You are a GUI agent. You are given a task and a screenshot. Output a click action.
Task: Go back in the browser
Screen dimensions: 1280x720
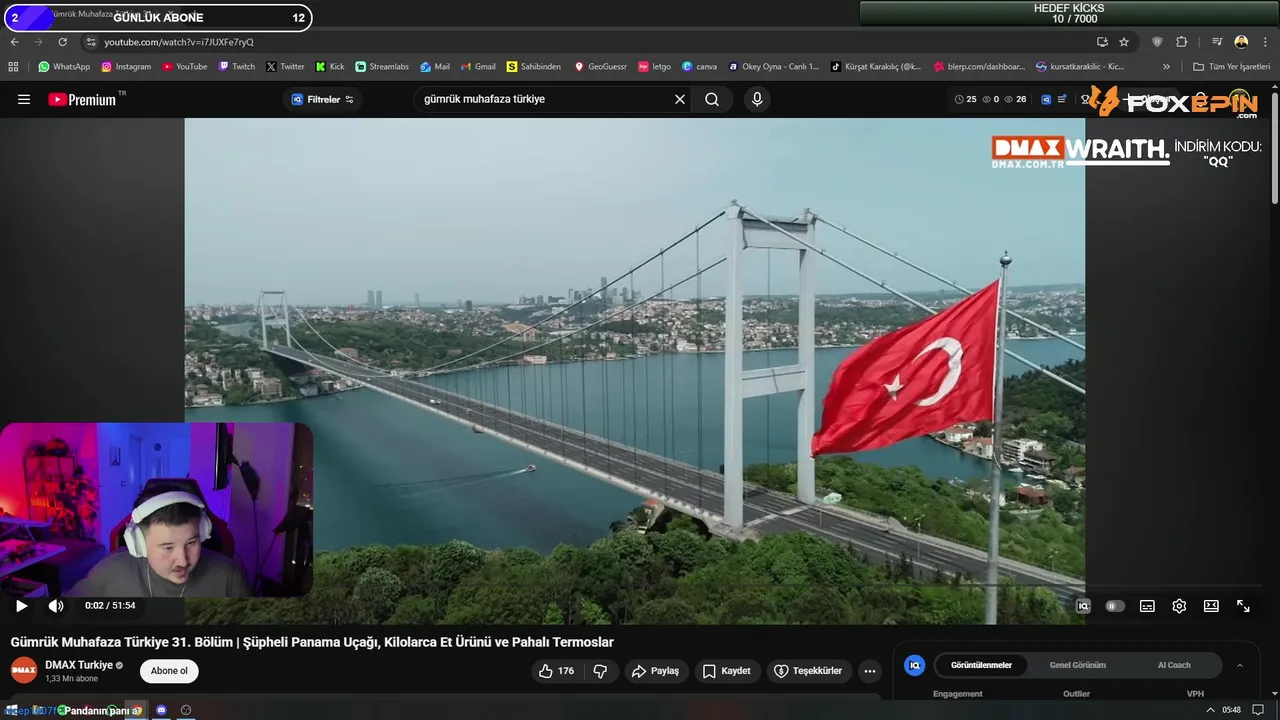click(14, 42)
